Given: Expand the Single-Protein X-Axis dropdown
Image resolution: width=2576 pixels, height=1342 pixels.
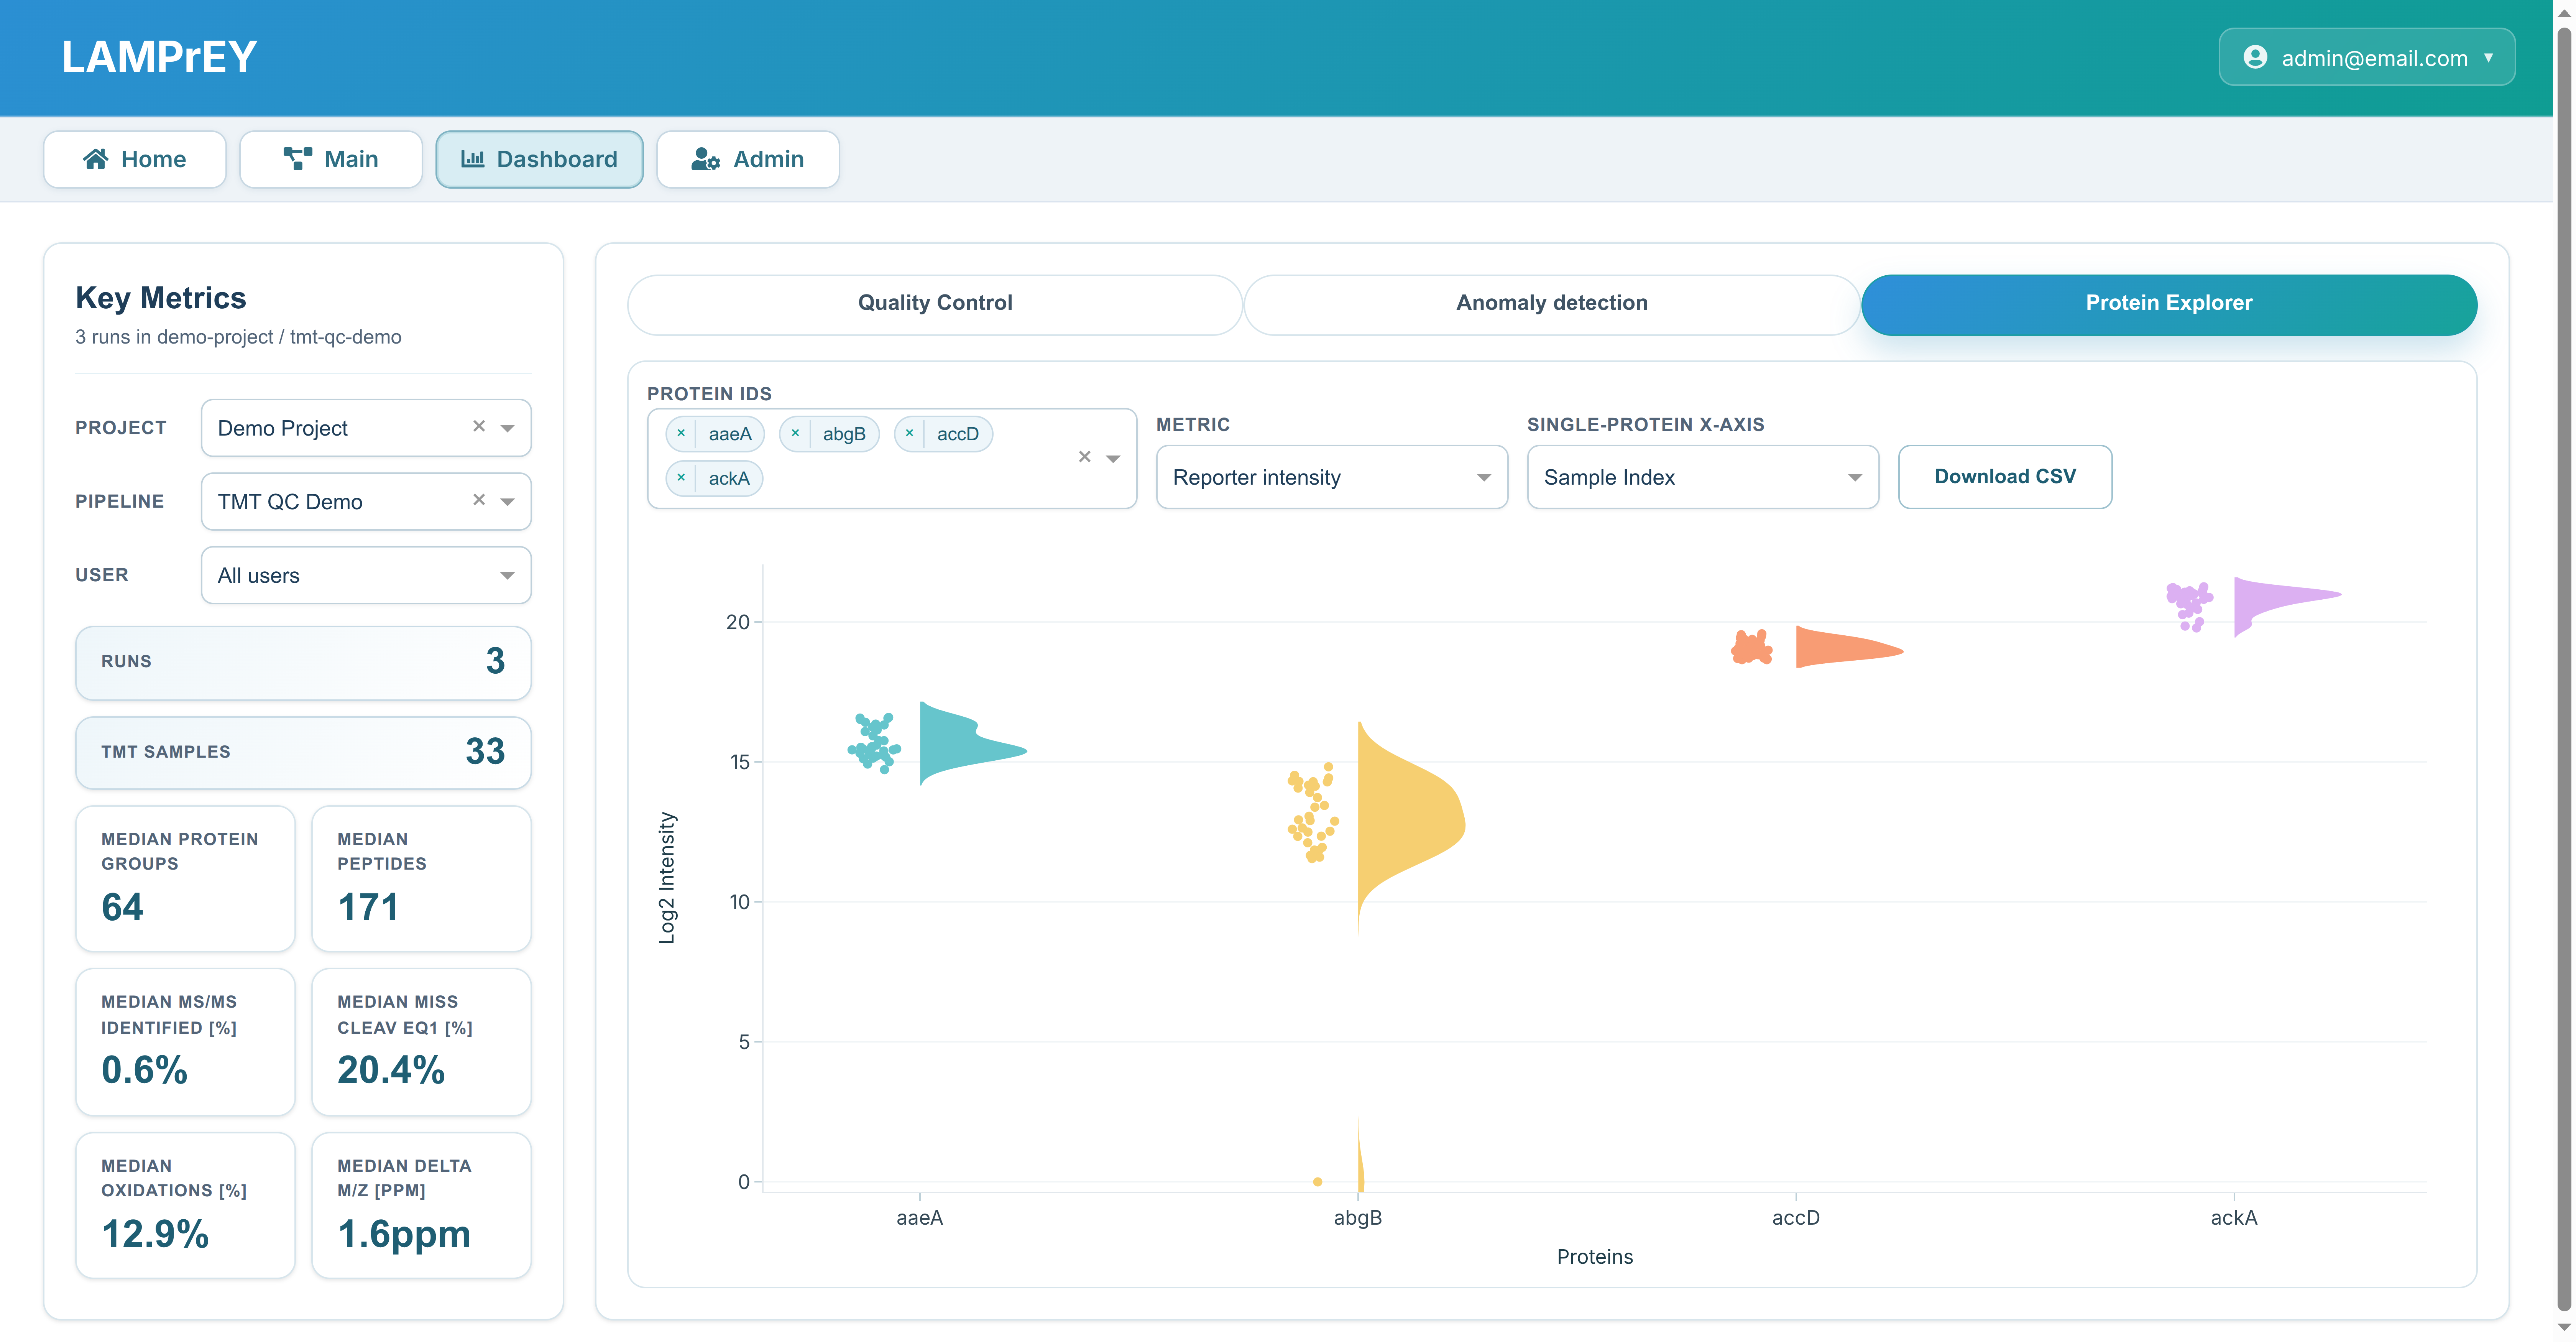Looking at the screenshot, I should [x=1702, y=477].
